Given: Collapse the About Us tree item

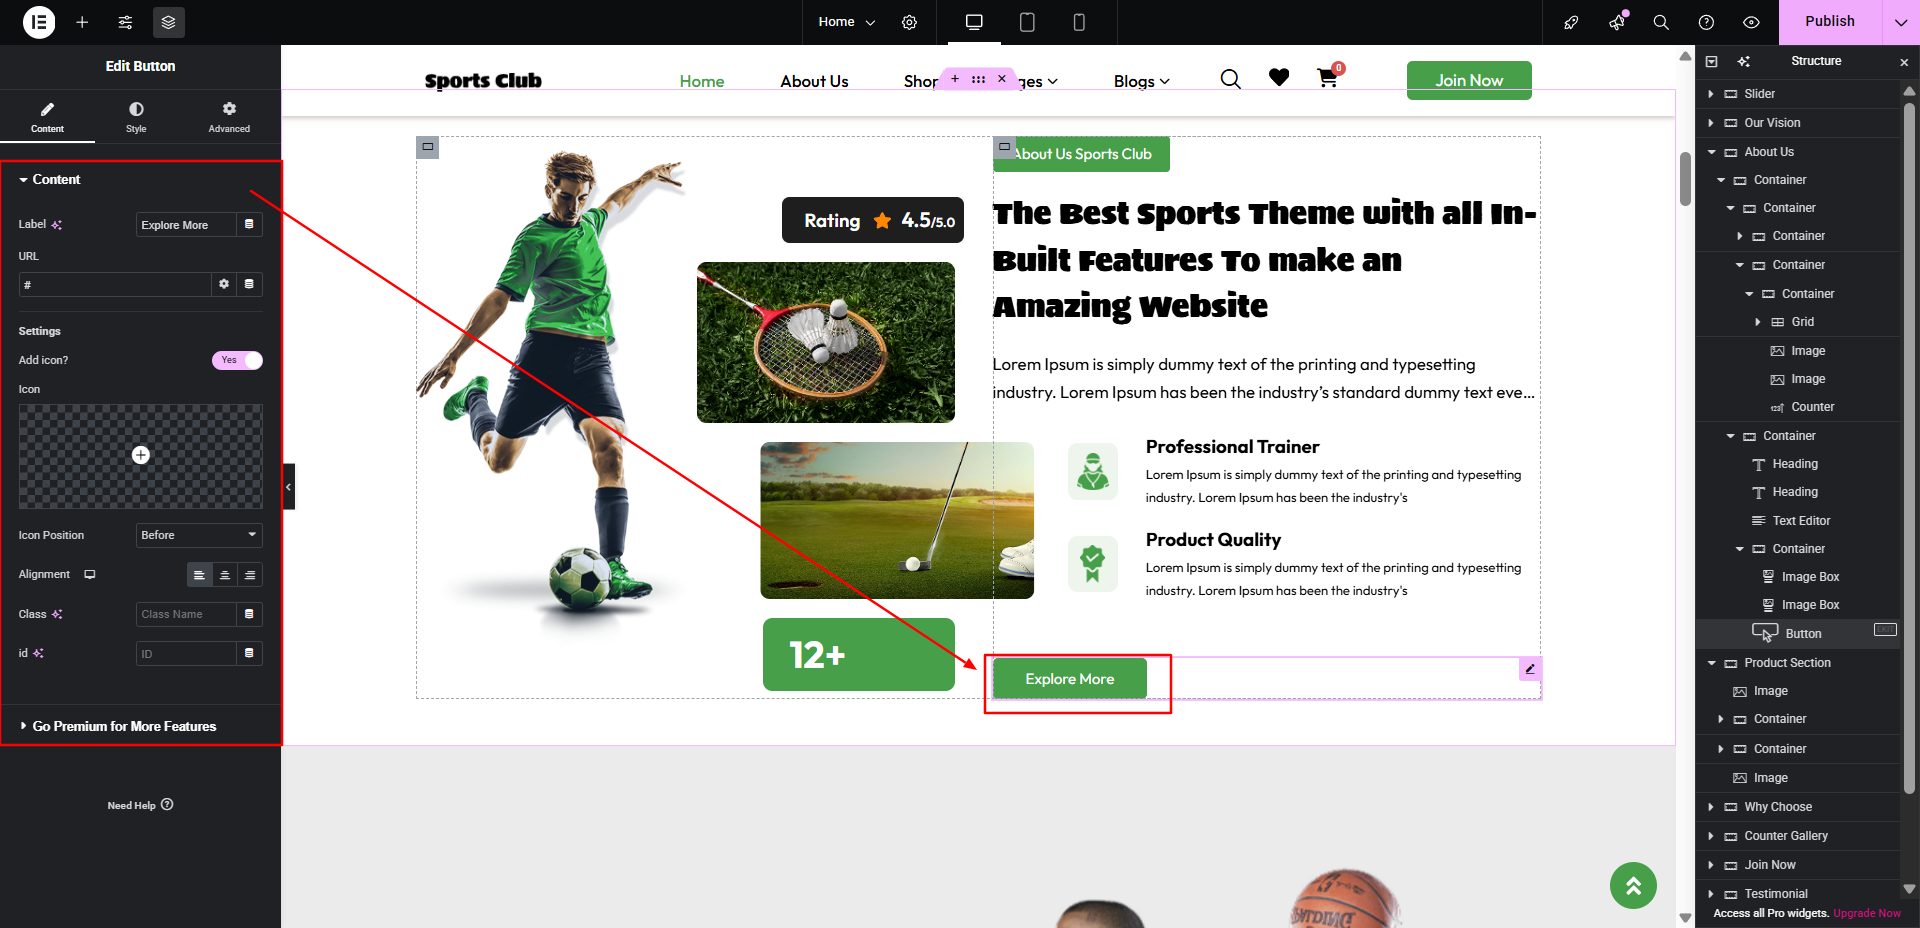Looking at the screenshot, I should (x=1711, y=152).
